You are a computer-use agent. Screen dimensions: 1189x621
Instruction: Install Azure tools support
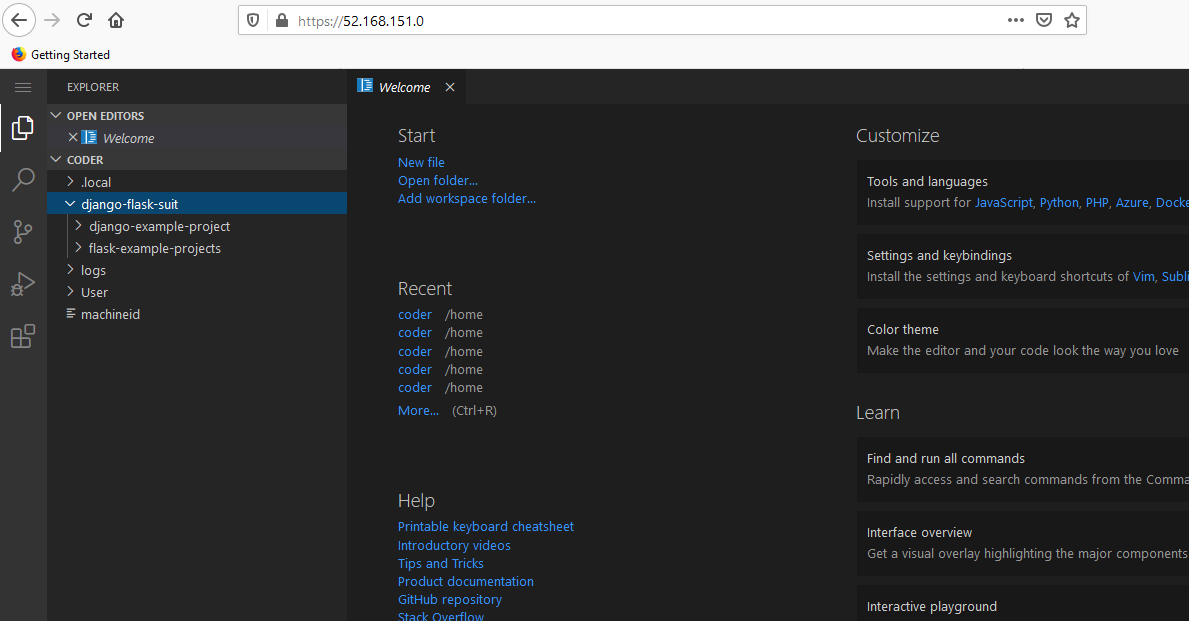tap(1131, 202)
